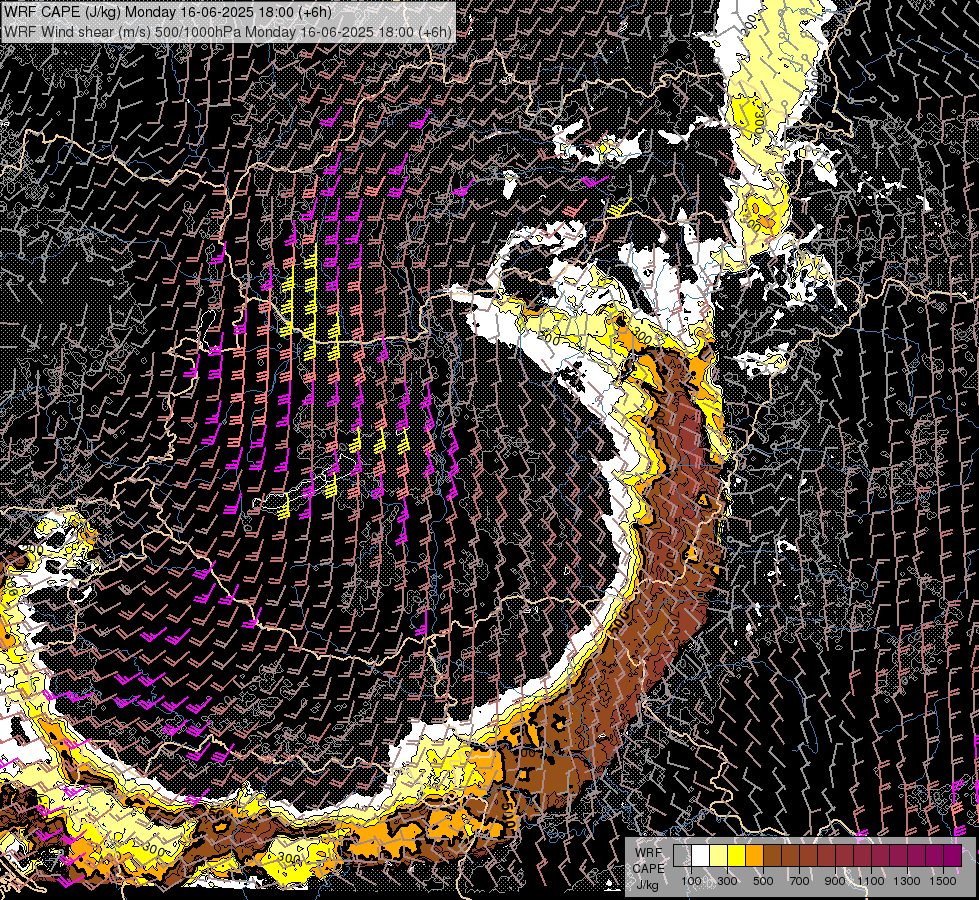Screen dimensions: 979x900
Task: Select the pale yellow CAPE legend swatch
Action: click(x=719, y=856)
